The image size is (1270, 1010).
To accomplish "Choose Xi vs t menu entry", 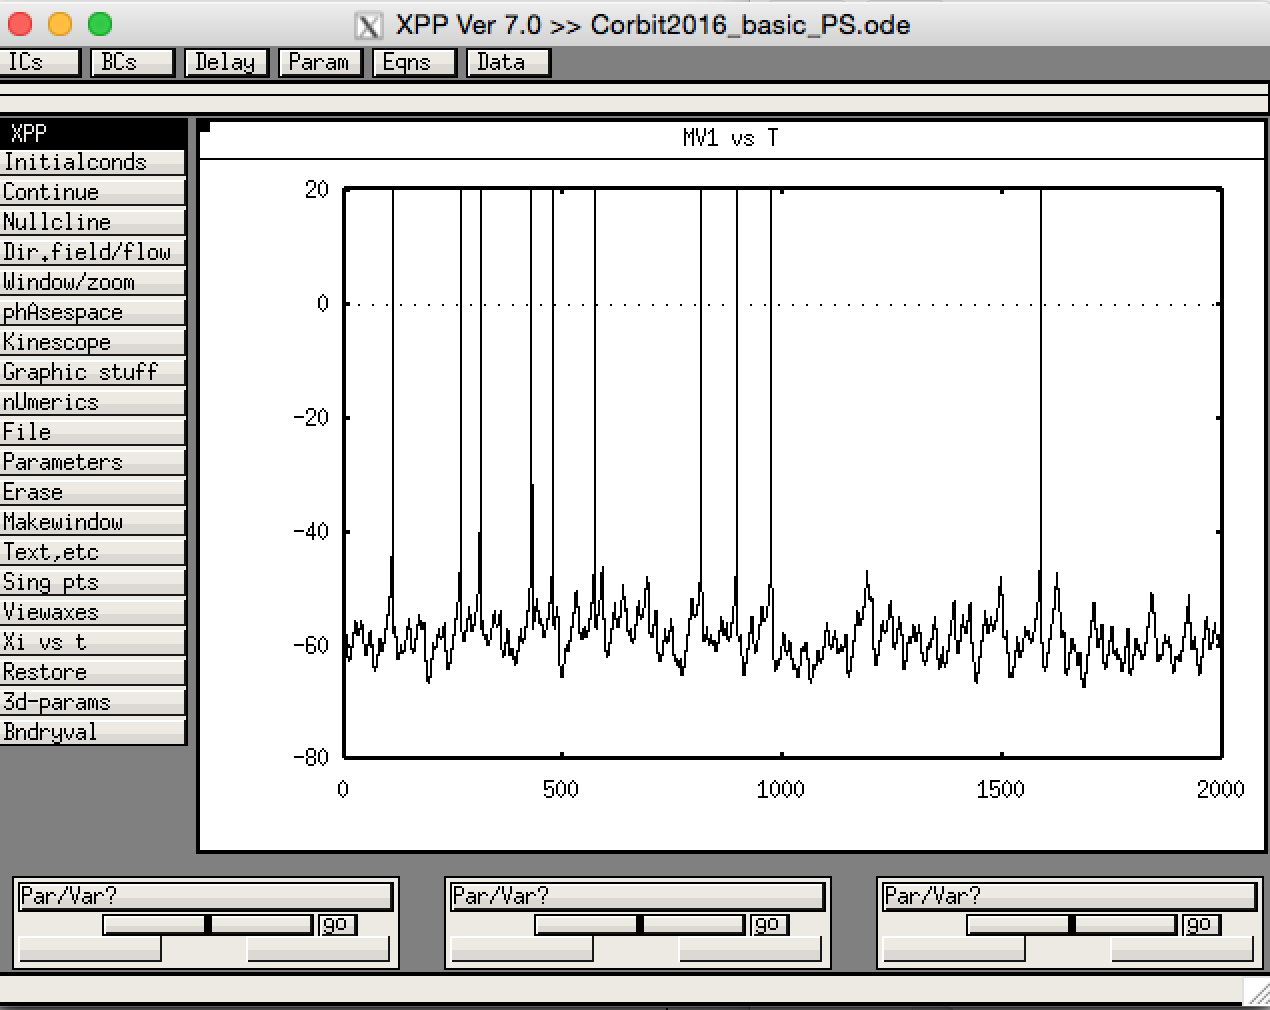I will pyautogui.click(x=93, y=642).
